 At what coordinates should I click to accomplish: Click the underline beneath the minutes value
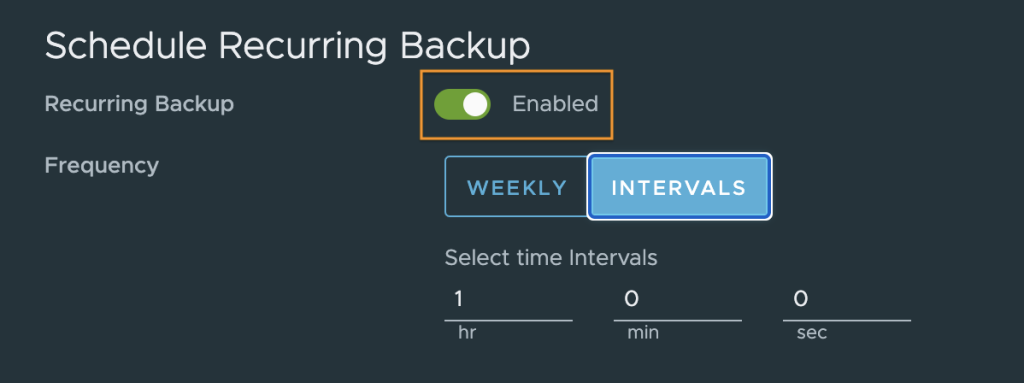pos(677,320)
